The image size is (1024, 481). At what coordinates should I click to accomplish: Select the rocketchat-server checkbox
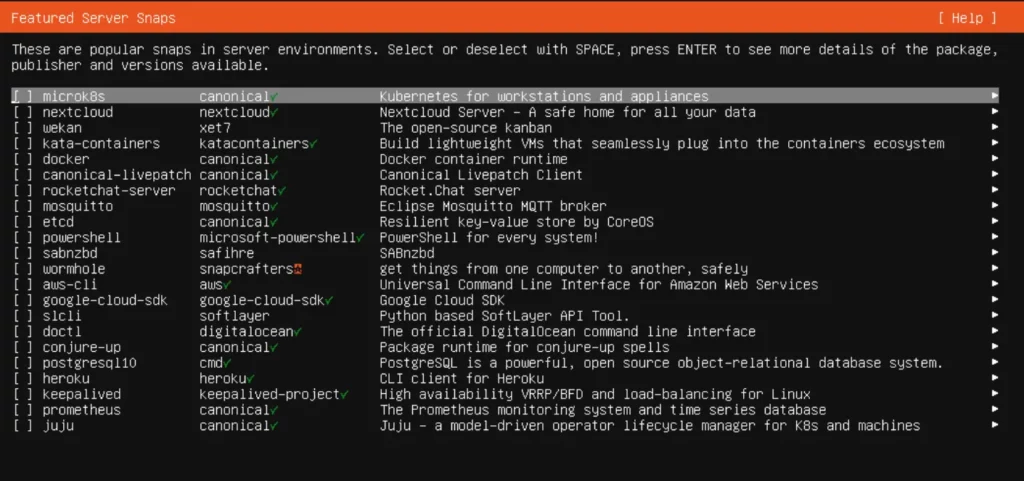coord(22,191)
